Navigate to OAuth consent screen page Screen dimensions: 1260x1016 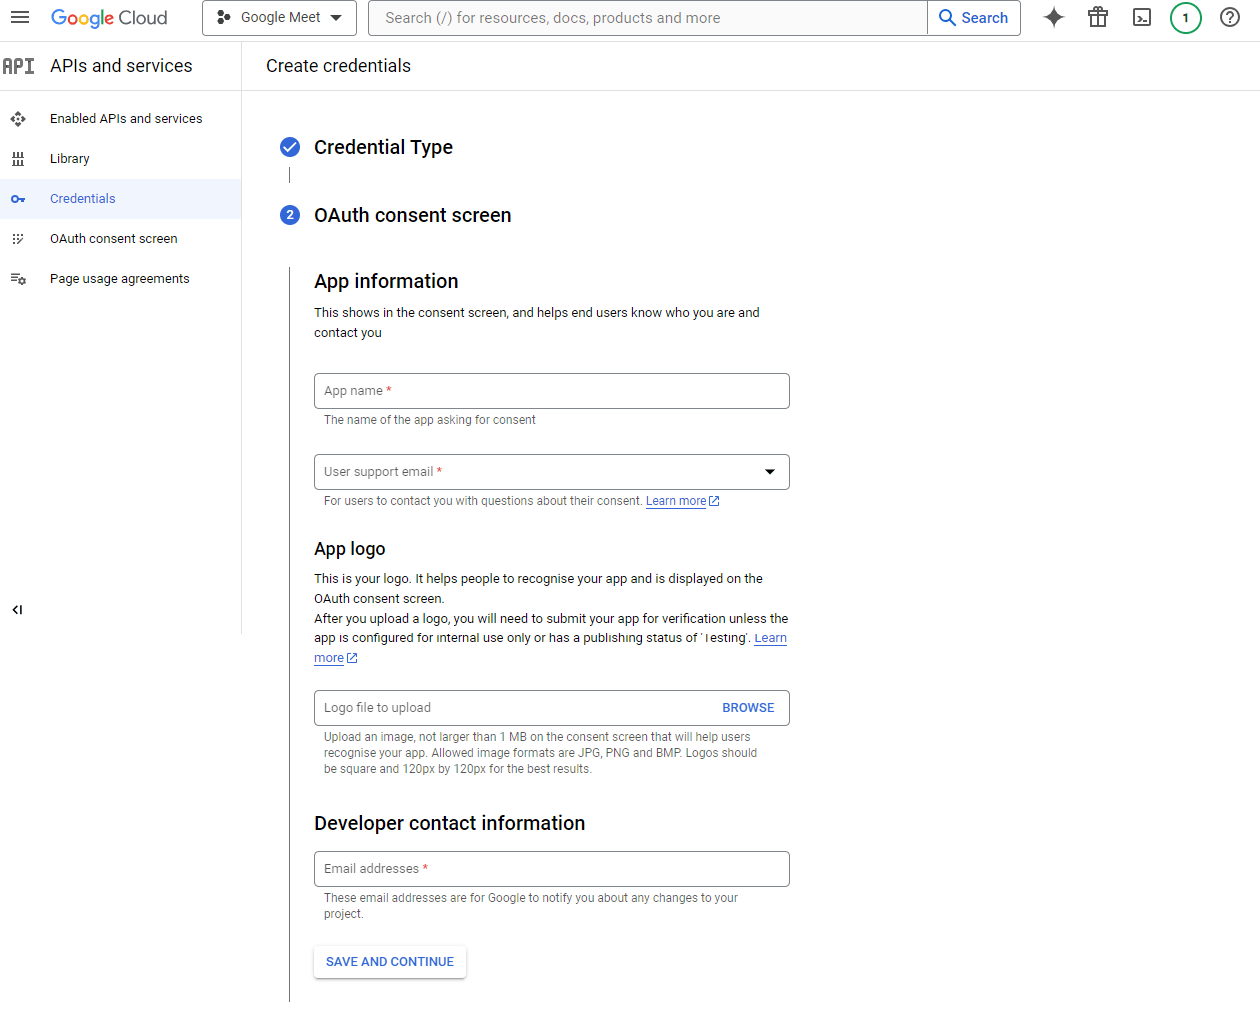pos(114,238)
